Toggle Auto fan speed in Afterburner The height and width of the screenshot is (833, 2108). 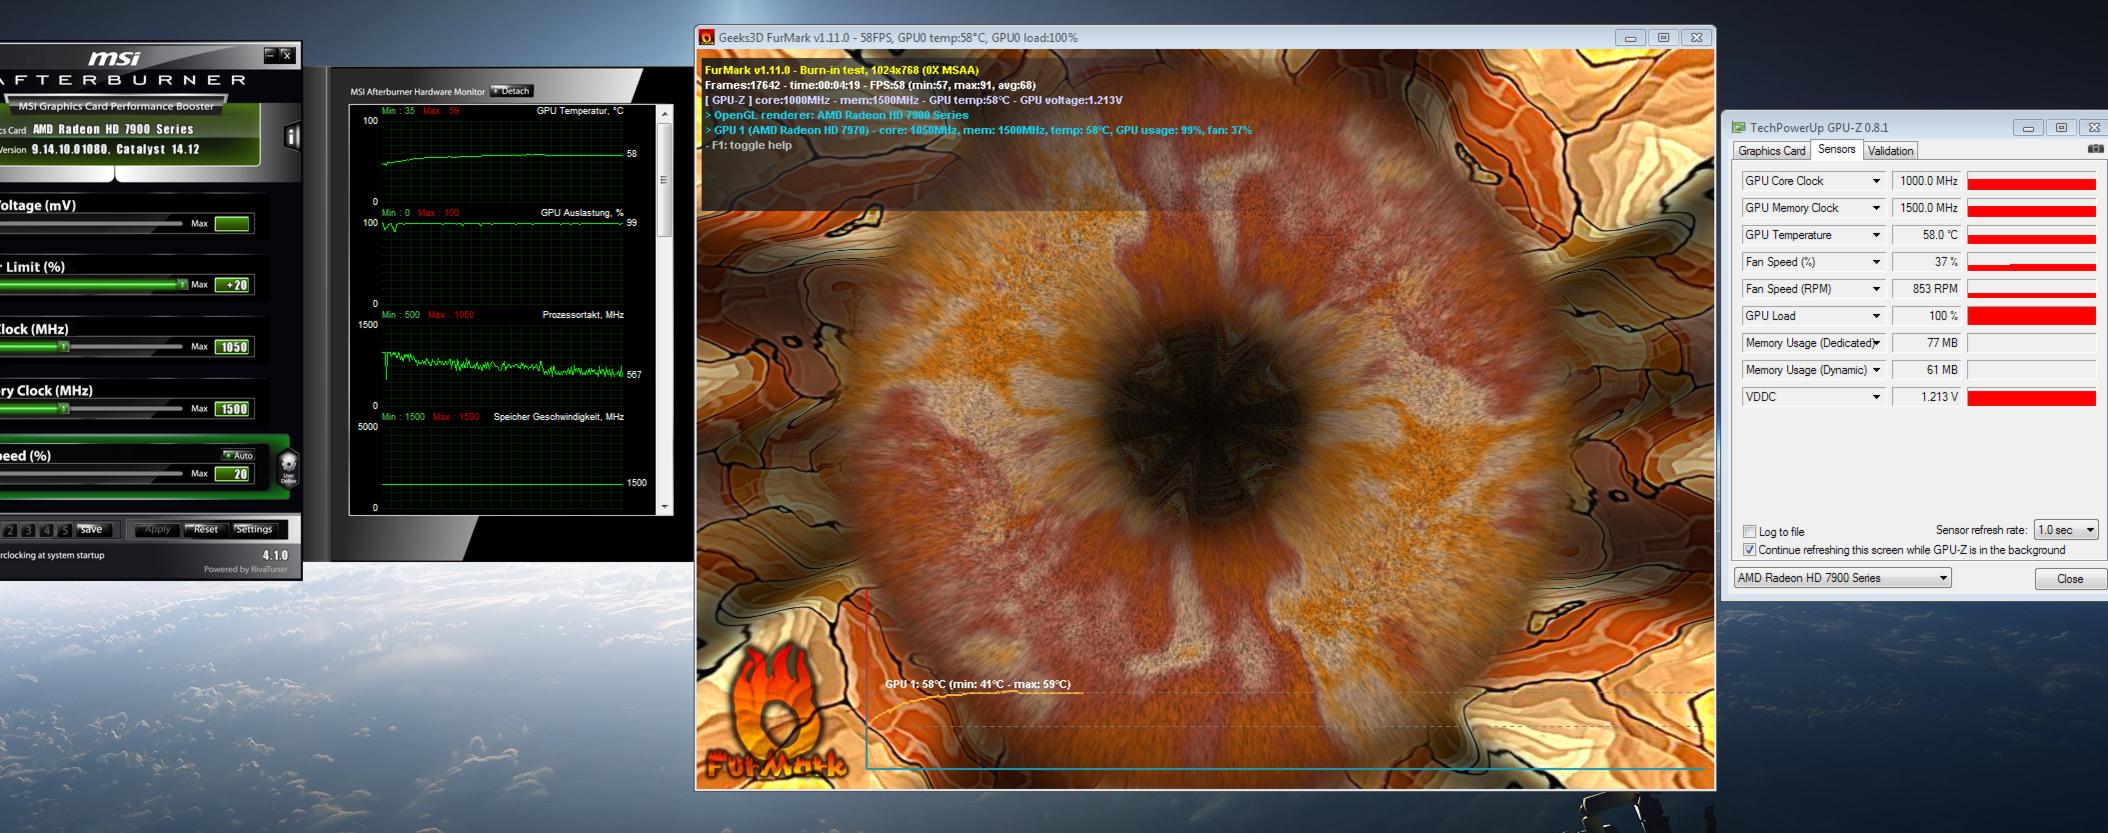(x=239, y=455)
